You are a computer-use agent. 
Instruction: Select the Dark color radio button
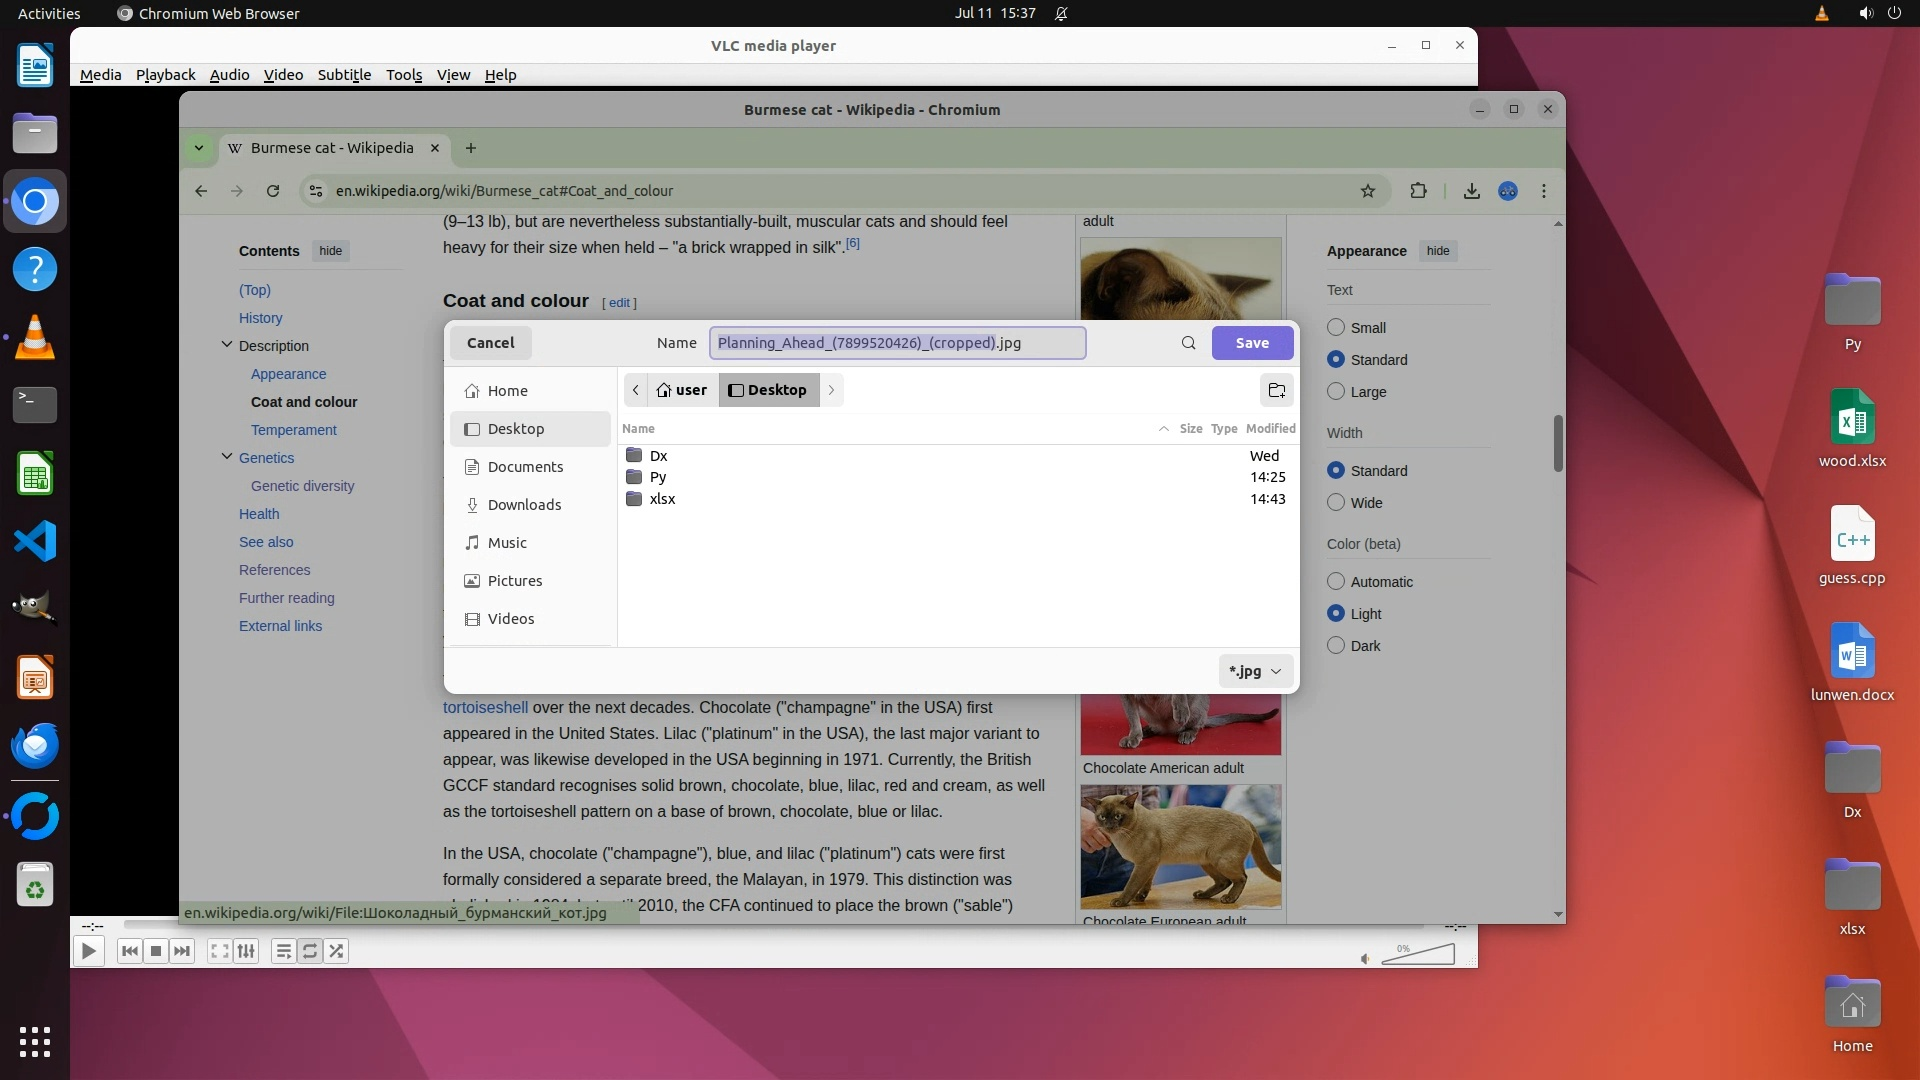pos(1336,646)
